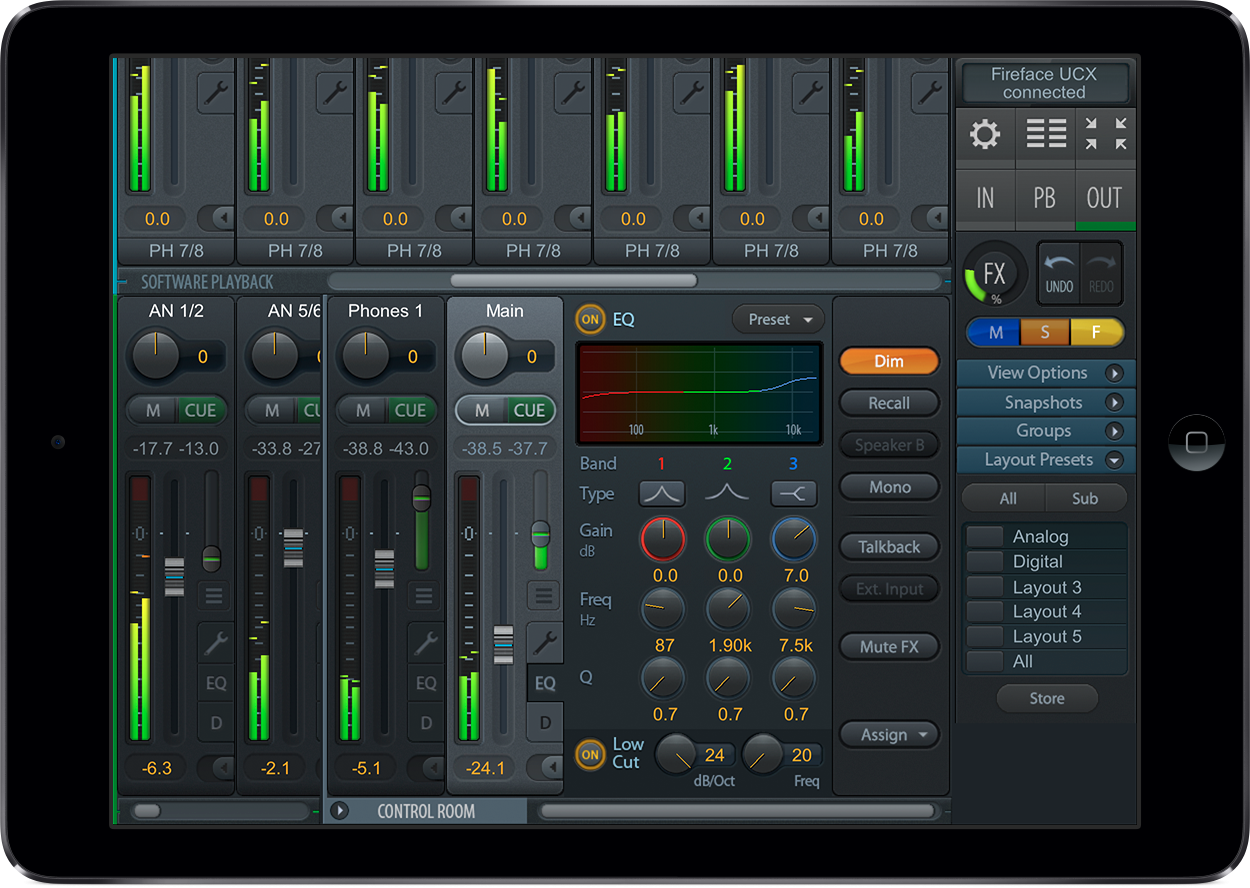This screenshot has width=1250, height=888.
Task: Click the FX percent return knob
Action: tap(993, 275)
